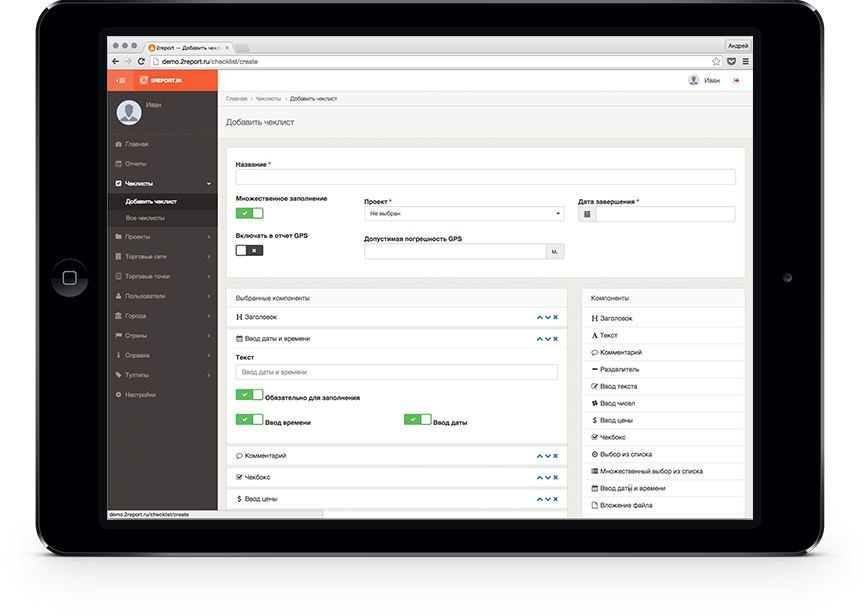
Task: Expand Тултипы sidebar menu
Action: (163, 375)
